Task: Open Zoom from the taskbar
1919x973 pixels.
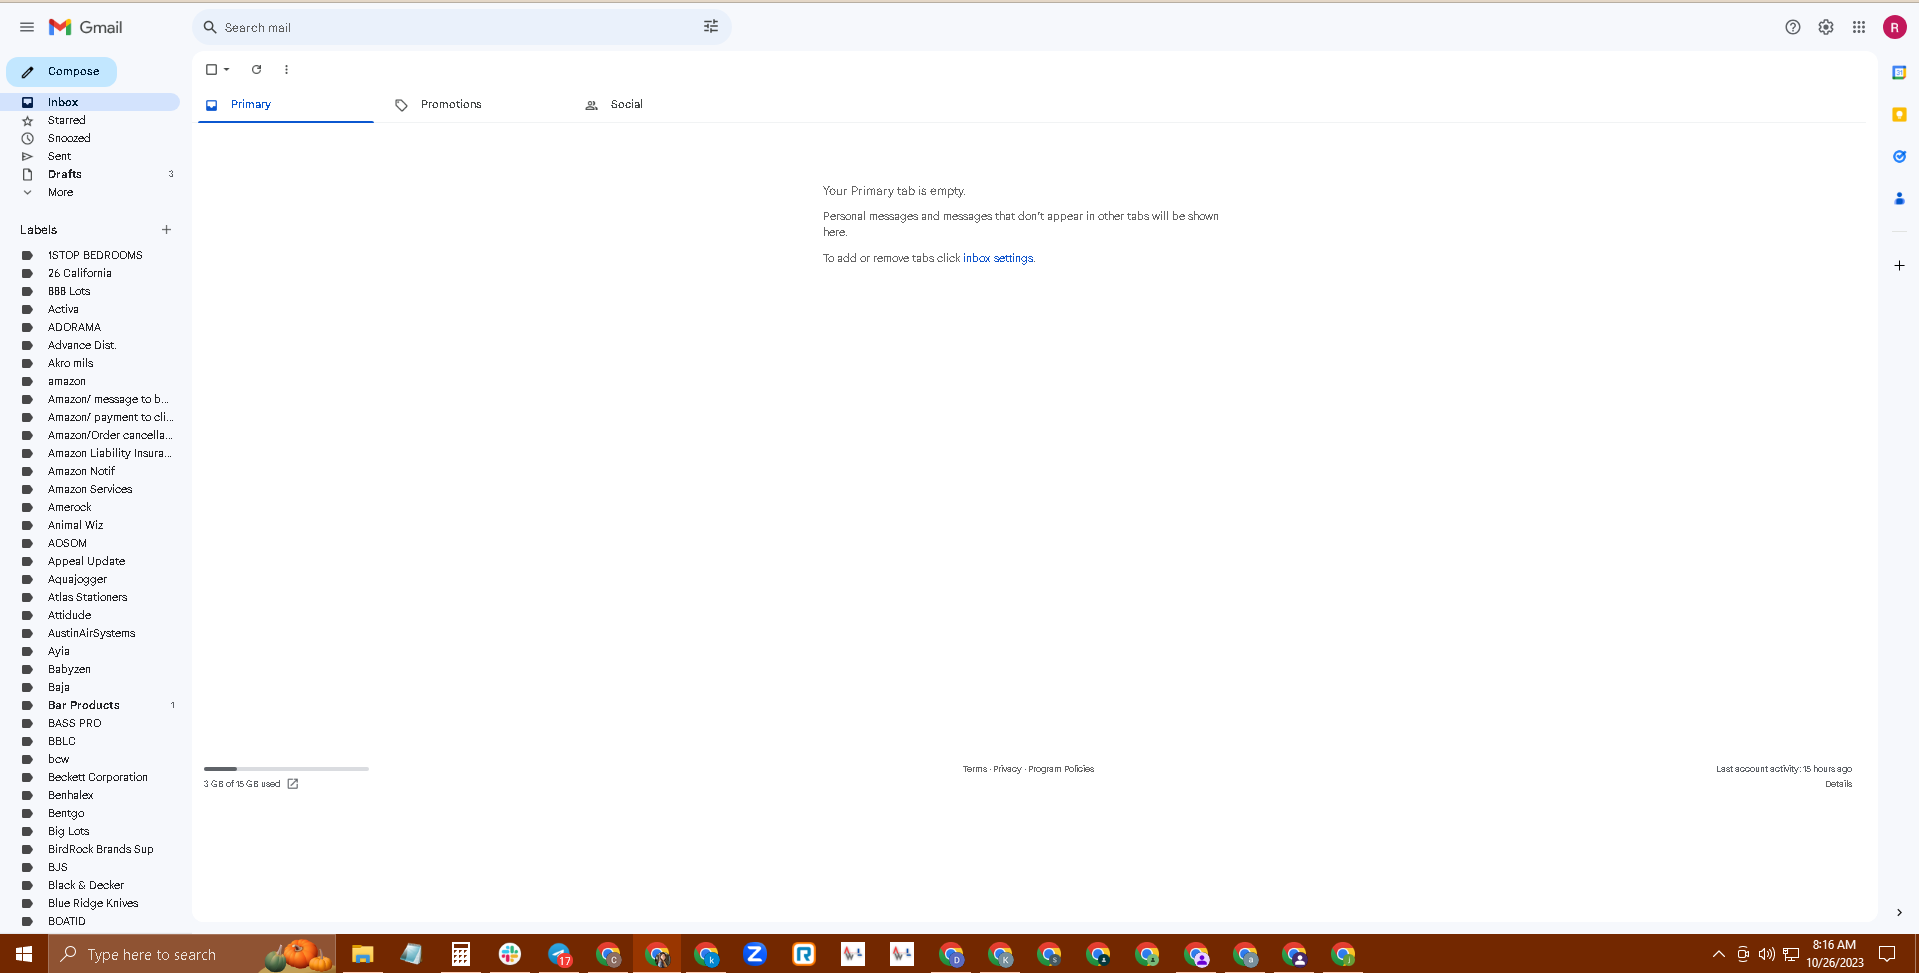Action: coord(755,954)
